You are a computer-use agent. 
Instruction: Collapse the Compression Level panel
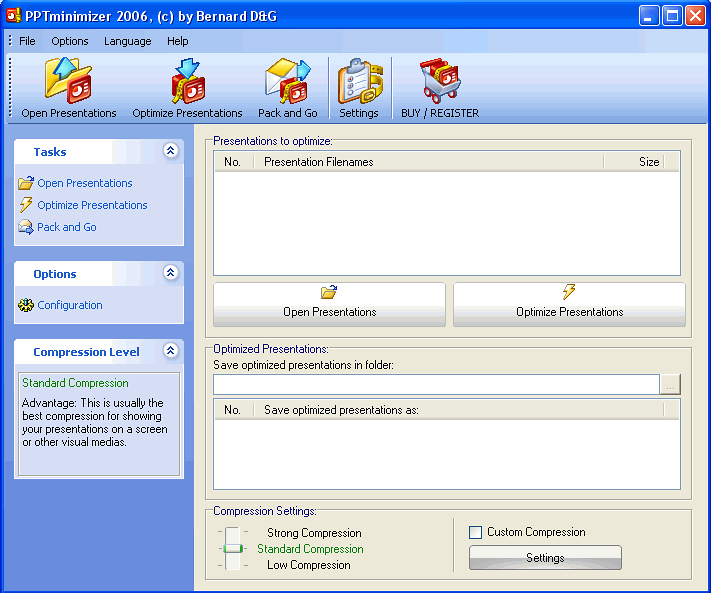pyautogui.click(x=170, y=350)
